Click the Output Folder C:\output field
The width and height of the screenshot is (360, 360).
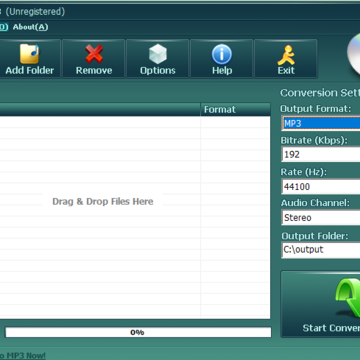(x=321, y=250)
